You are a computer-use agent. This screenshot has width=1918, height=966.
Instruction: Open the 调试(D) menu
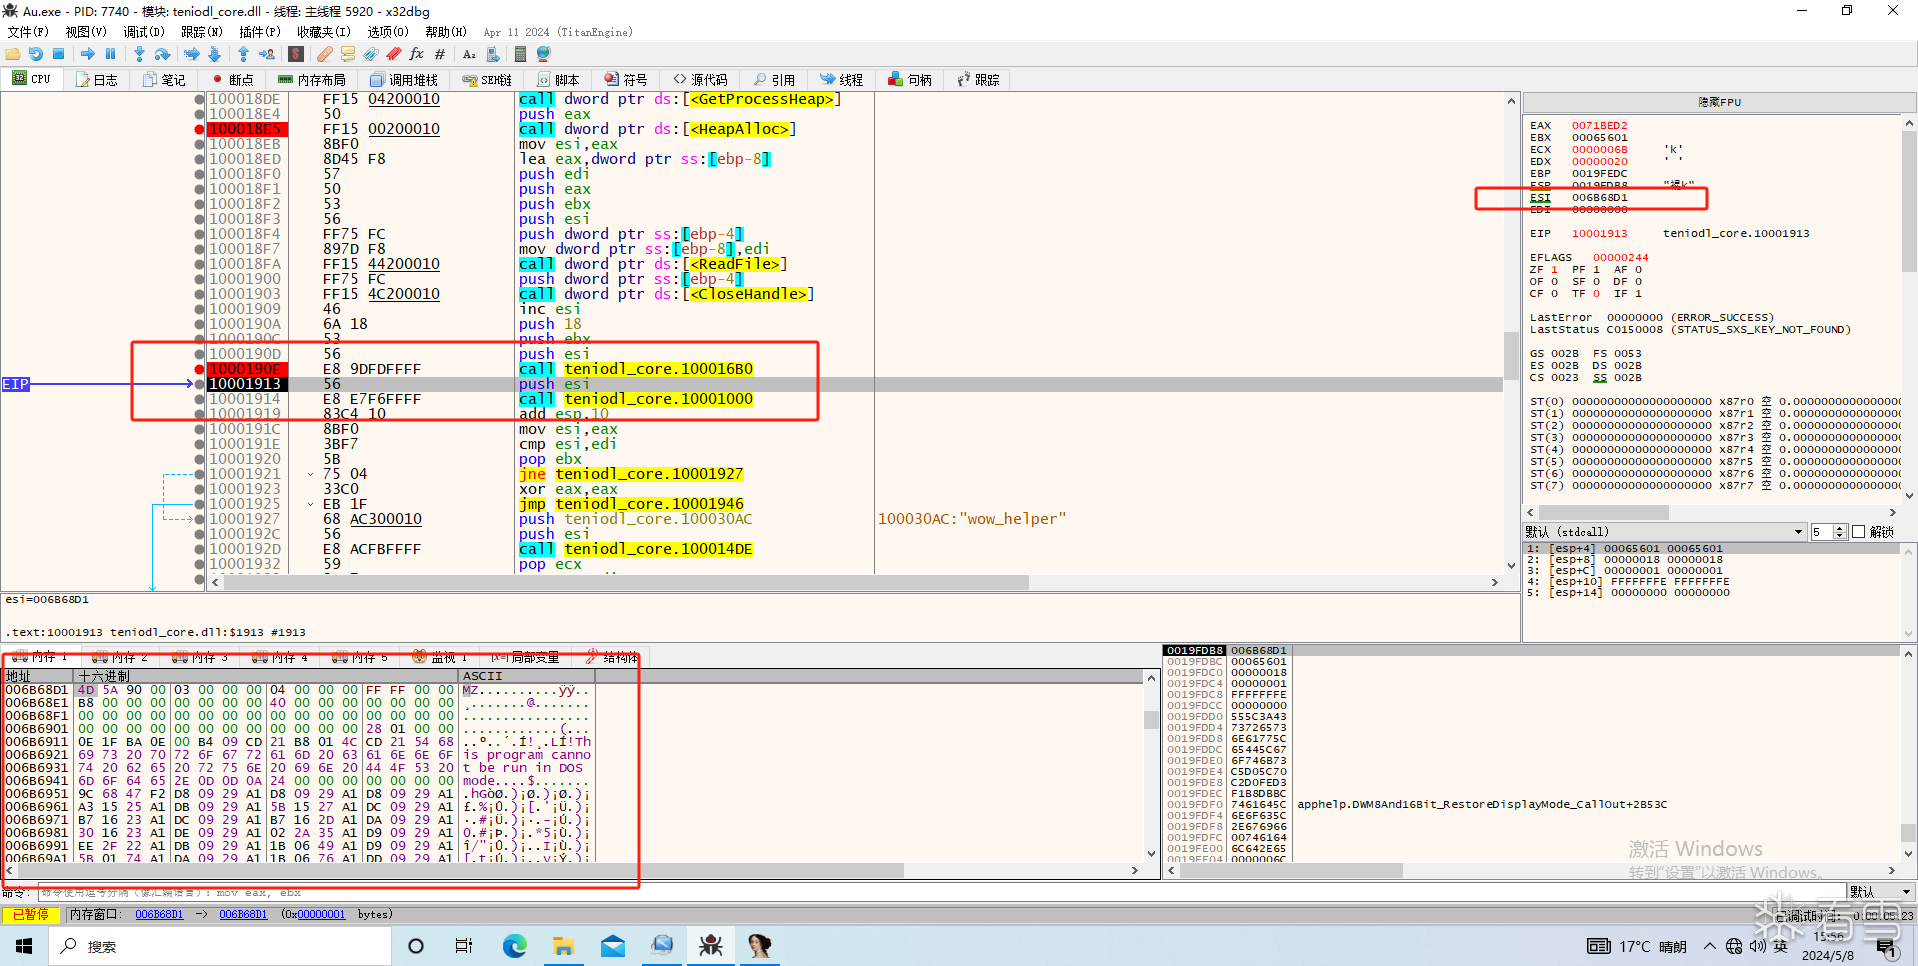[x=144, y=32]
